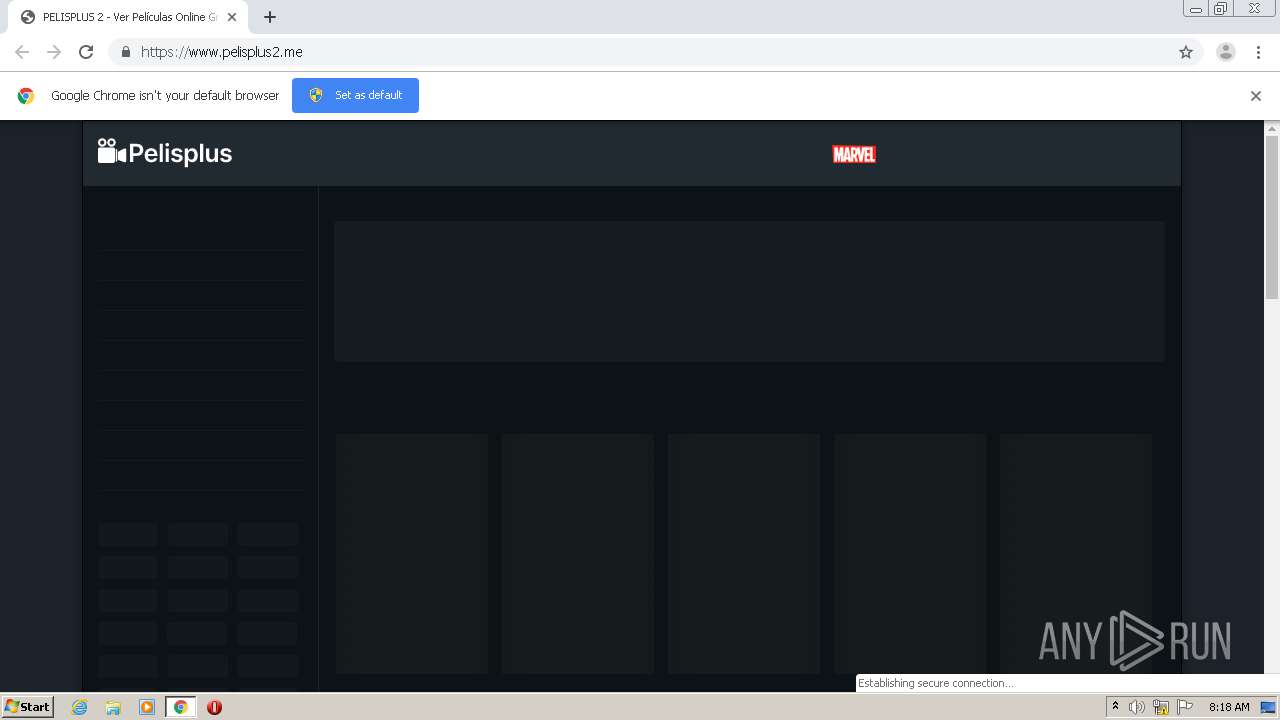This screenshot has width=1280, height=720.
Task: Click the show desktop button
Action: [1268, 707]
